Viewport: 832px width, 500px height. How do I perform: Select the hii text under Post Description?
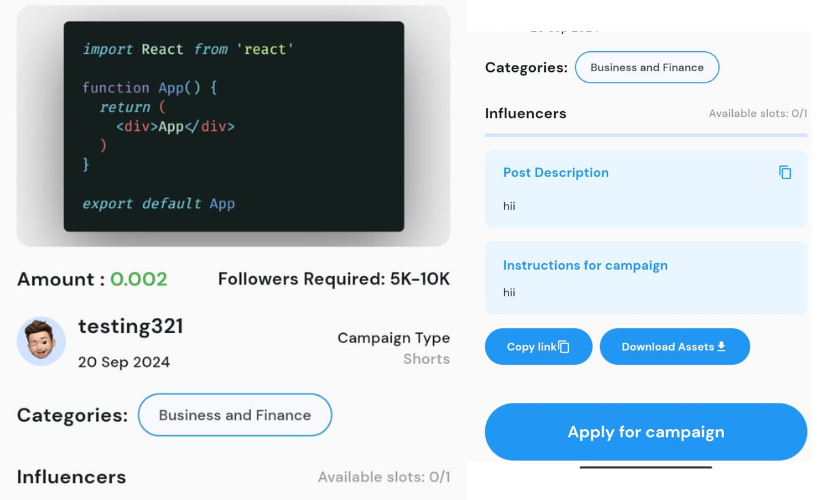click(x=509, y=206)
